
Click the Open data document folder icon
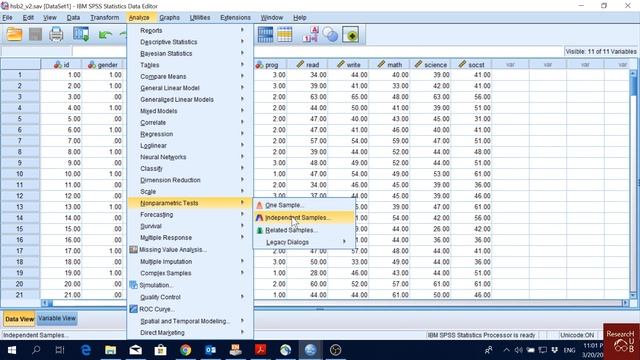14,35
